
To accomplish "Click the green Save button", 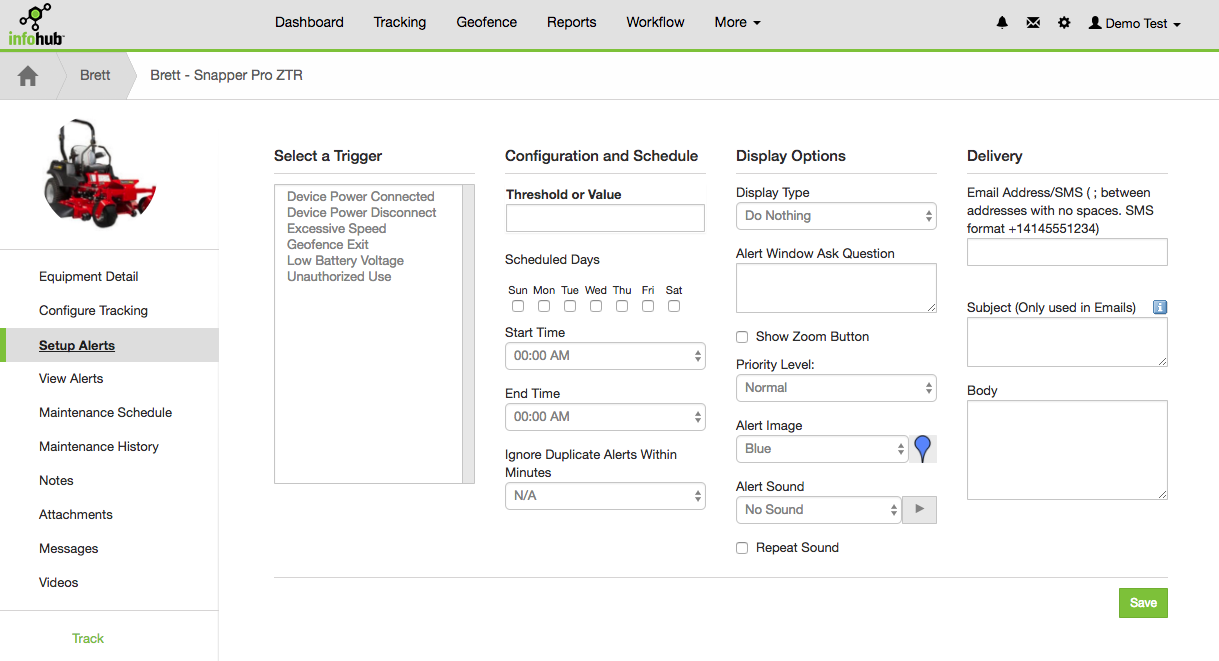I will tap(1143, 603).
